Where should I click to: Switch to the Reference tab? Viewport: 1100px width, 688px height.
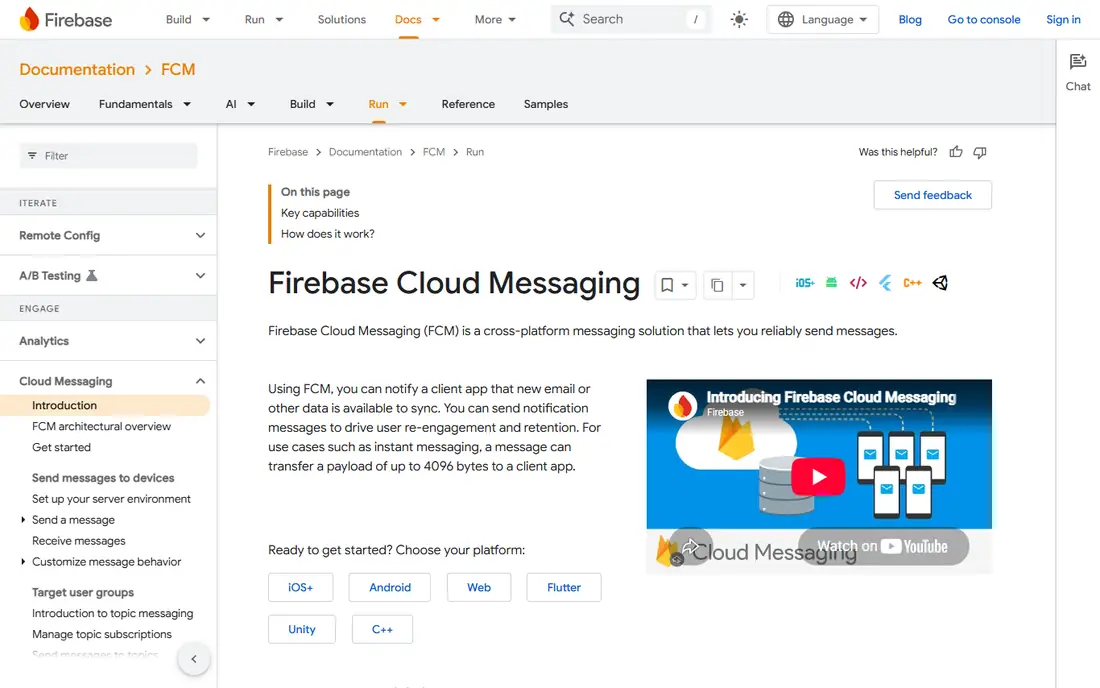468,104
